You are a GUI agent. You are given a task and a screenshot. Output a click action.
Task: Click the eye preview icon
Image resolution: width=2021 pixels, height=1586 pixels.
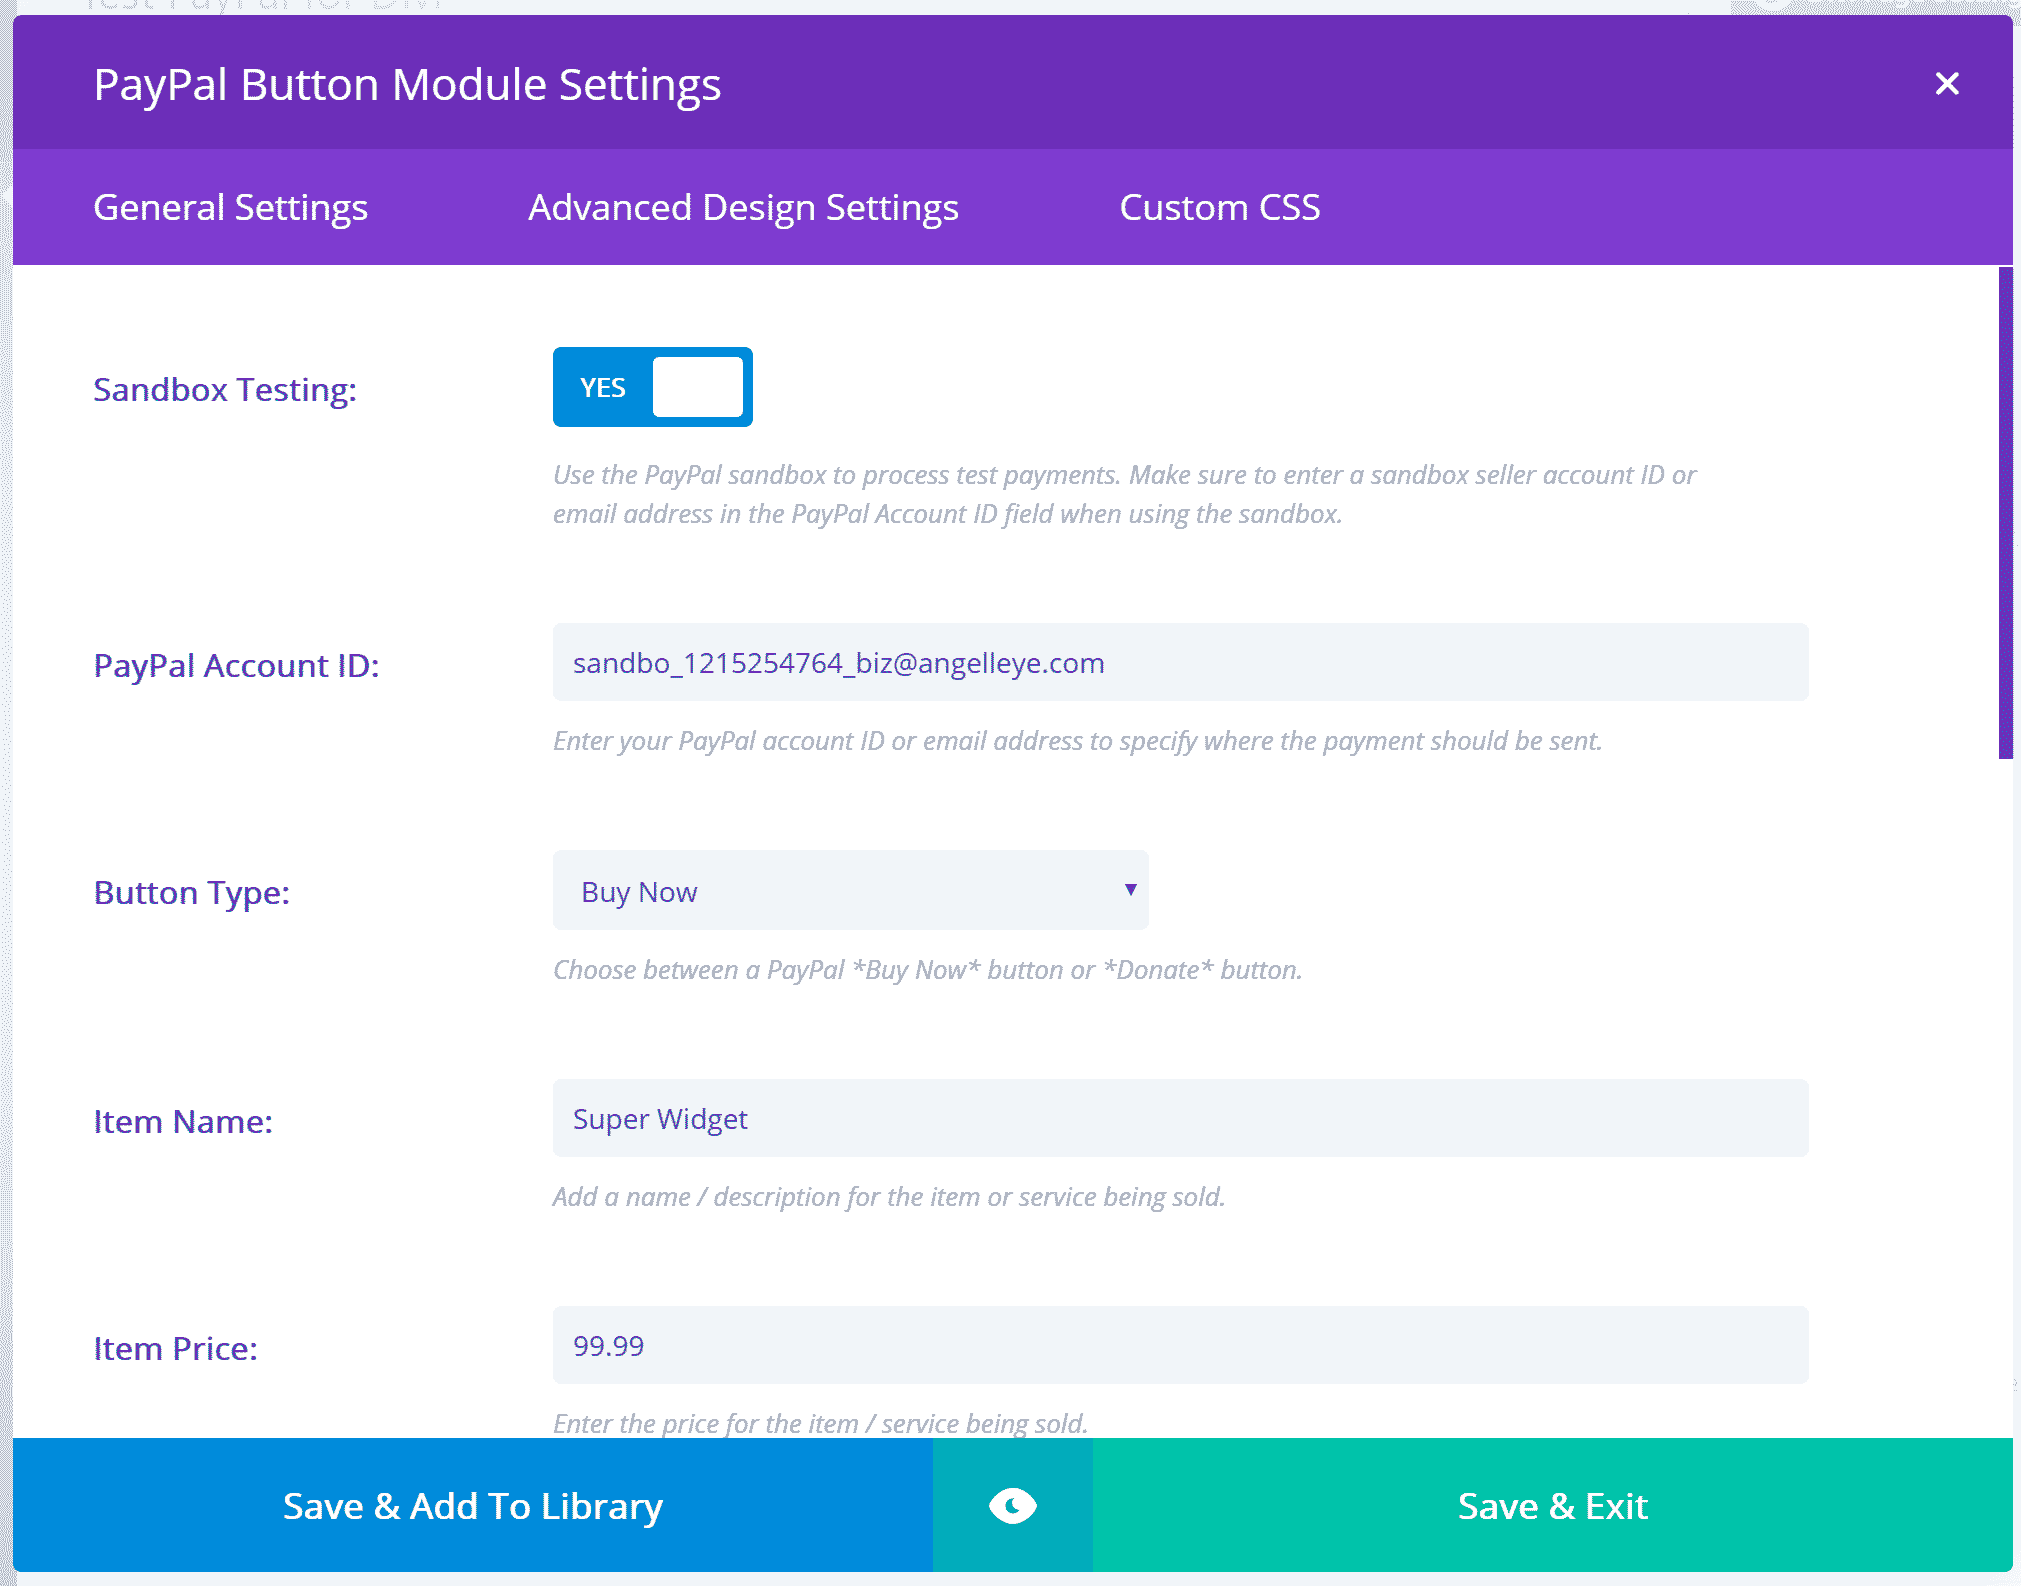[1013, 1505]
